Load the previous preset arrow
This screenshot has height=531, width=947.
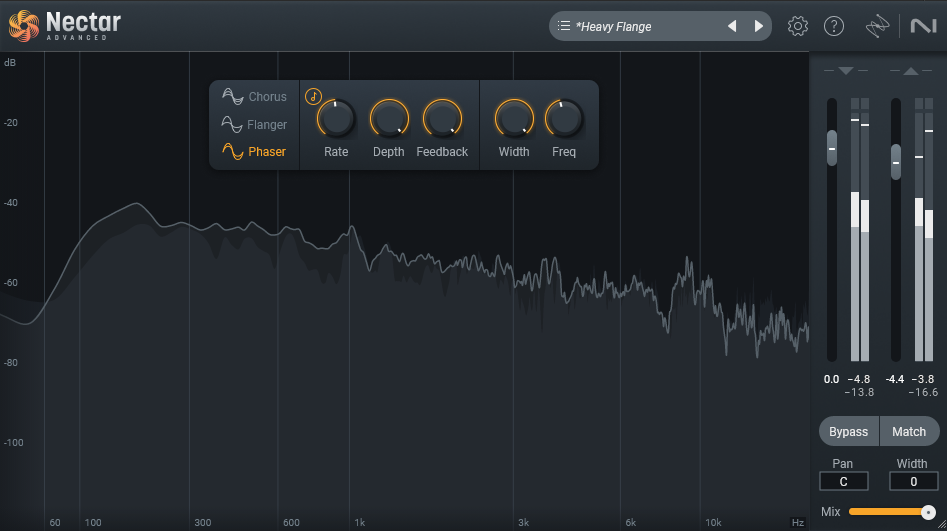click(732, 26)
